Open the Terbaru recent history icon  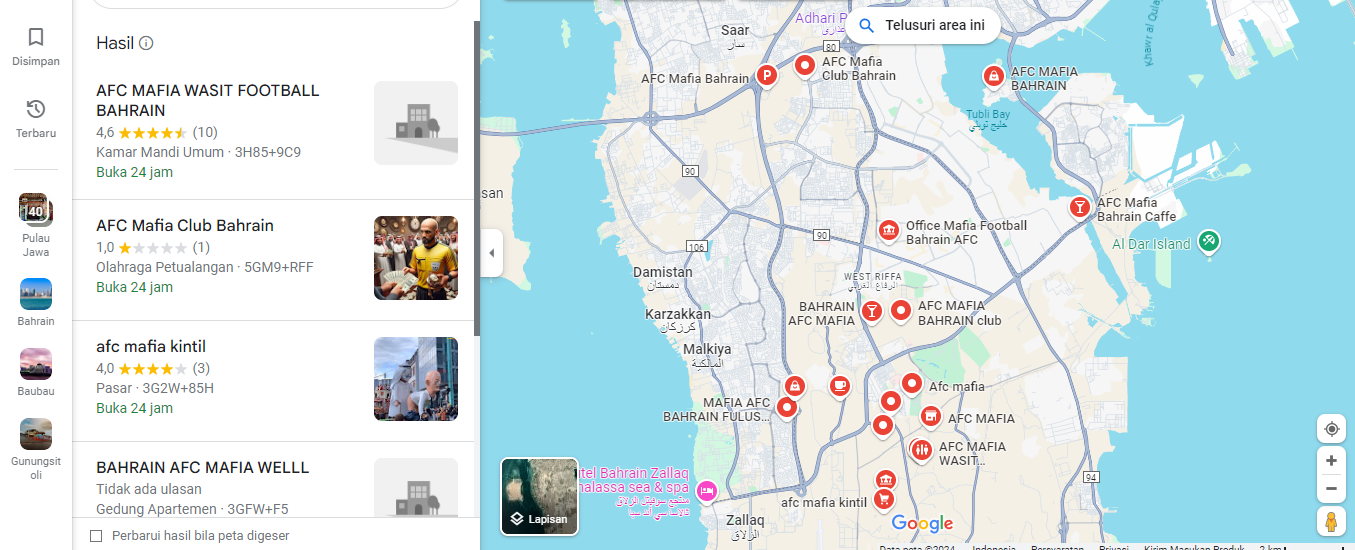(x=36, y=118)
